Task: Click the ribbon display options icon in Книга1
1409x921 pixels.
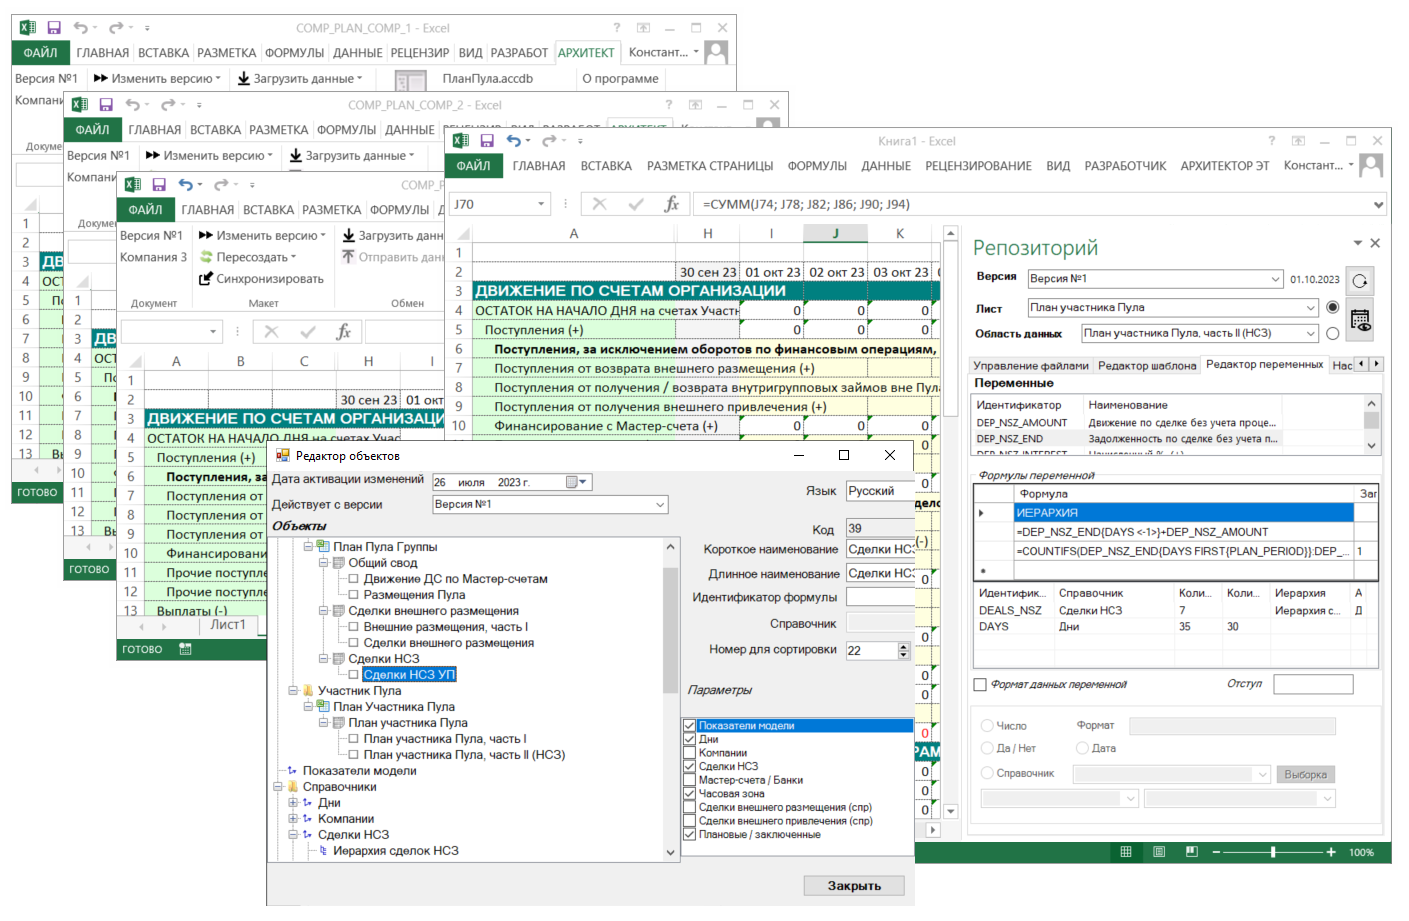Action: tap(1298, 141)
